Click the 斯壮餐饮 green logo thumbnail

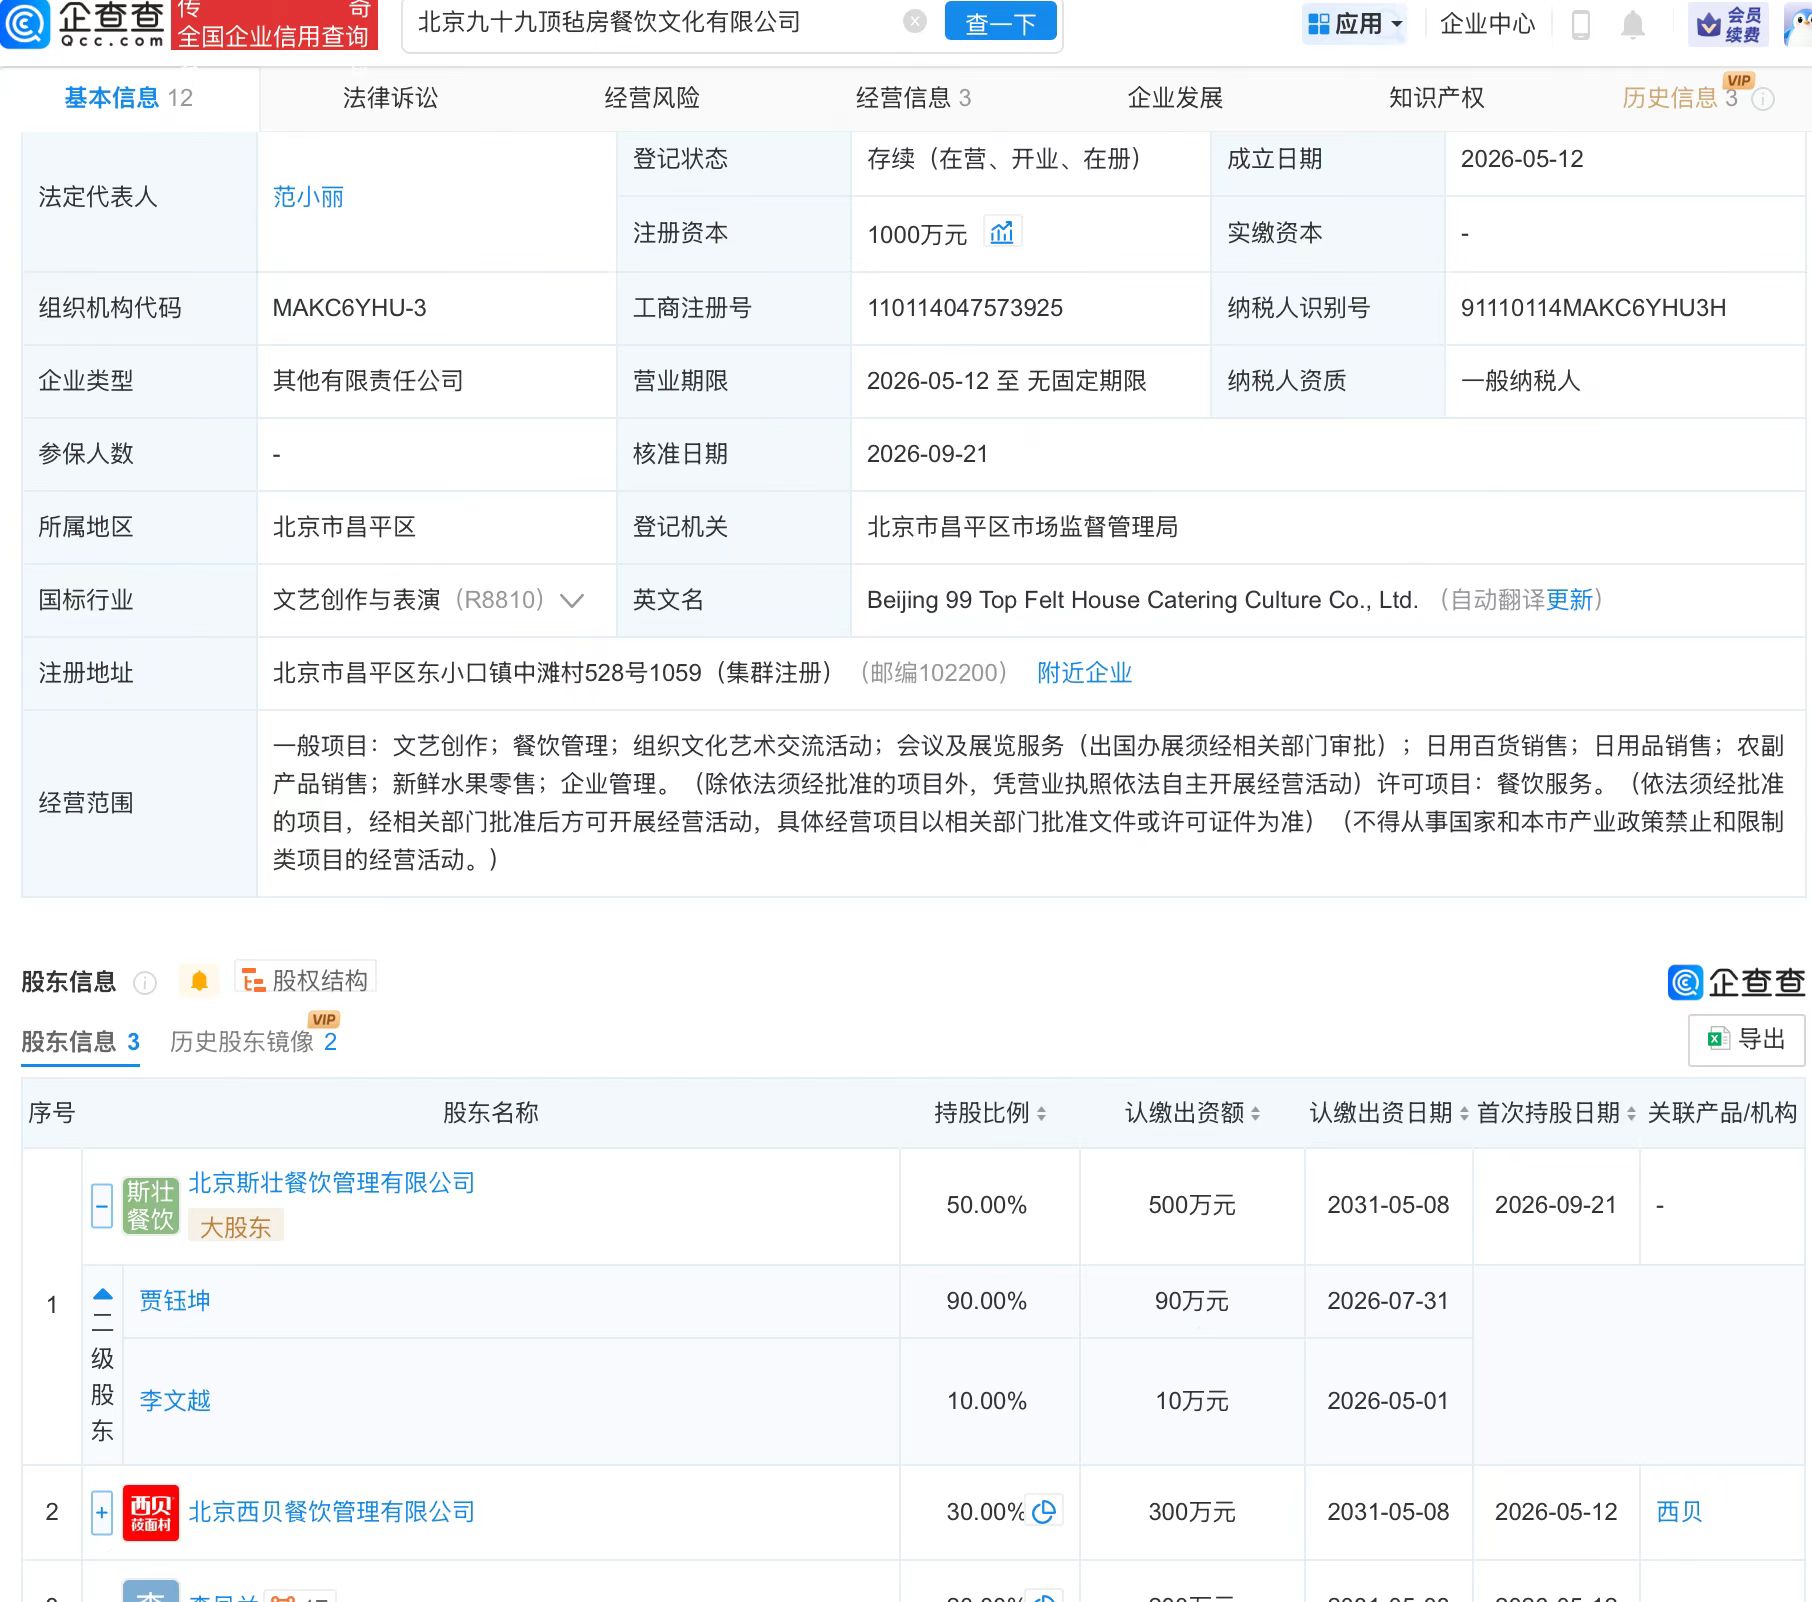tap(150, 1206)
